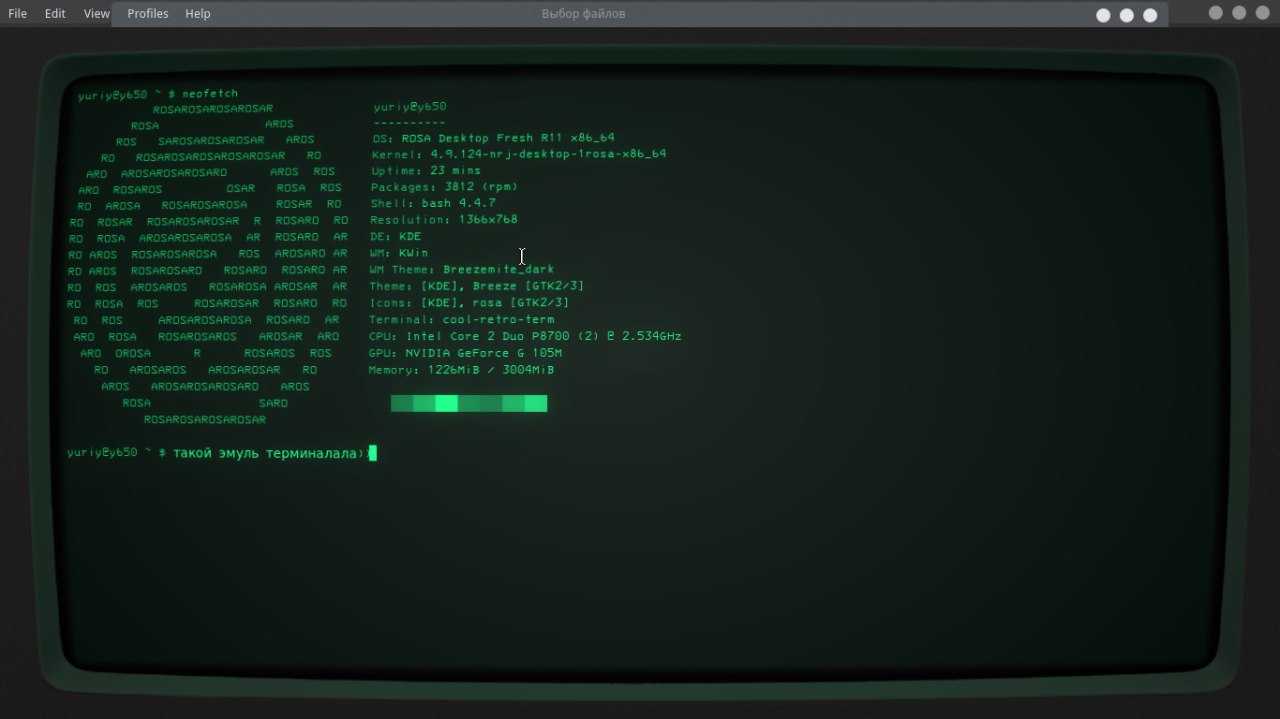The width and height of the screenshot is (1280, 719).
Task: Click the 'GPU: NVIDIA GeForce G 105M' line
Action: point(466,354)
